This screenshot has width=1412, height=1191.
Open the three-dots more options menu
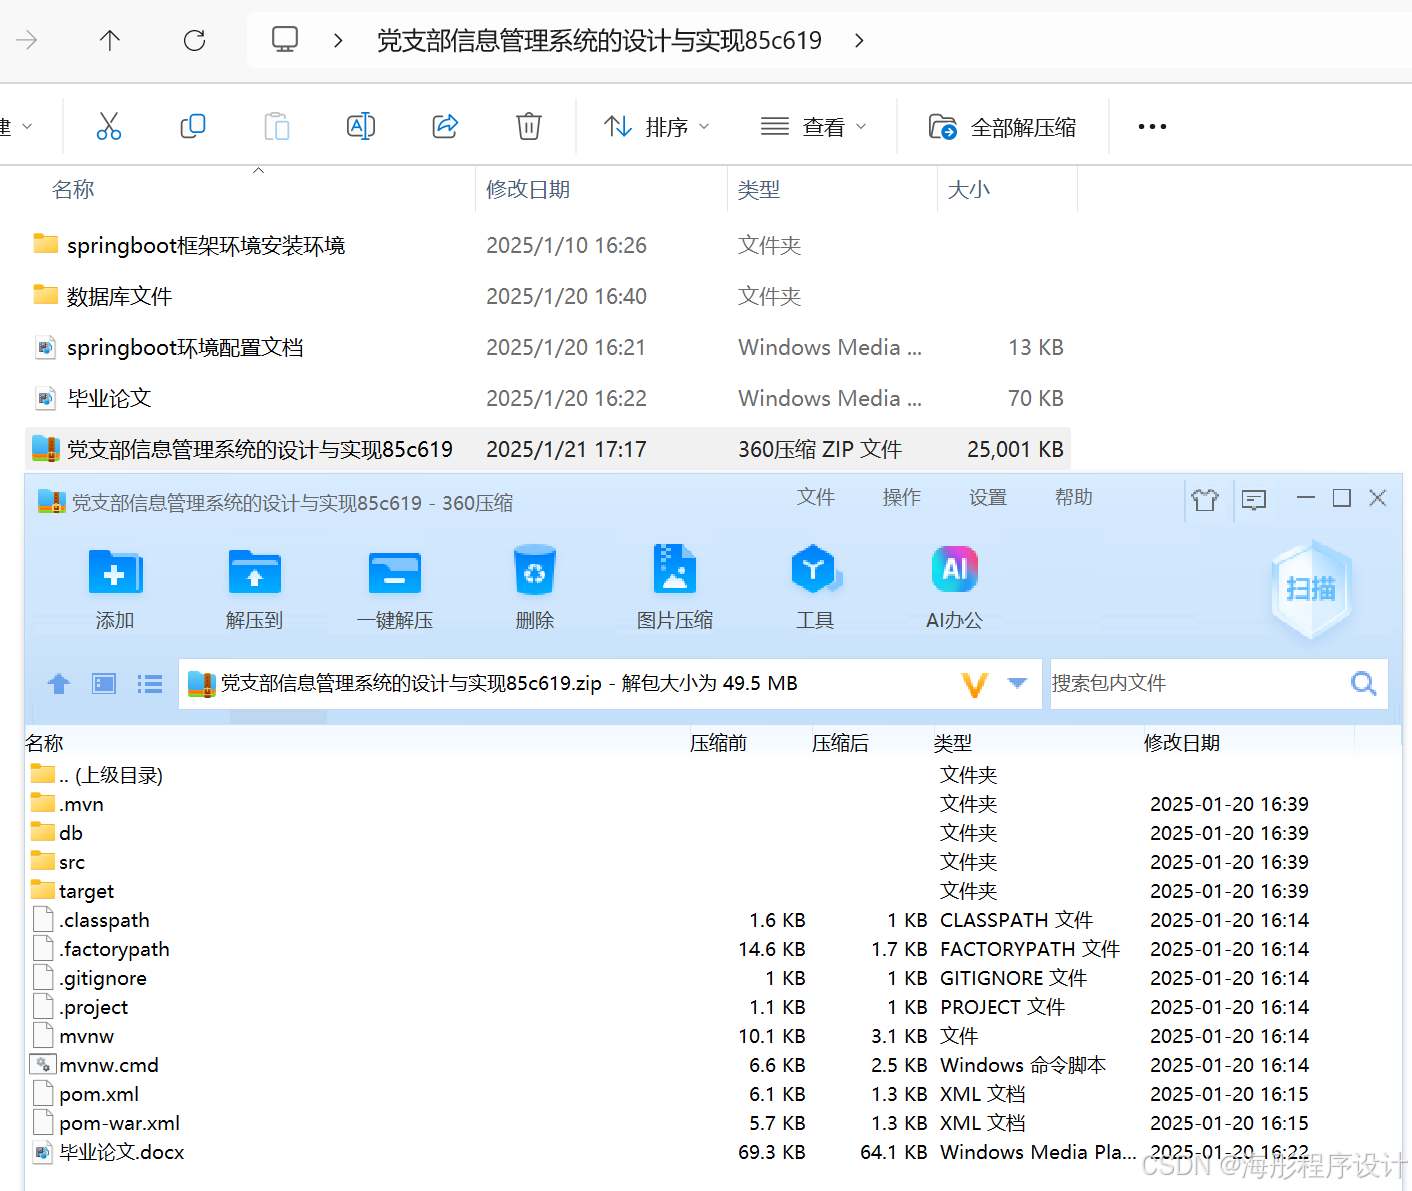click(x=1152, y=127)
